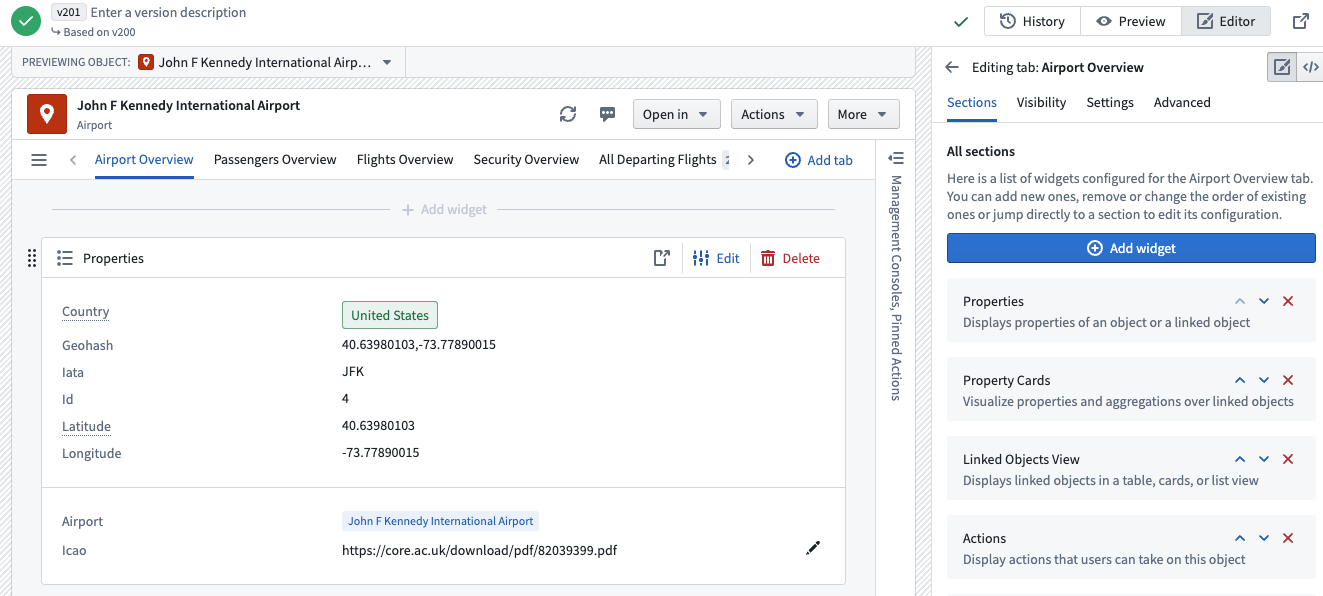Remove the Property Cards section
Viewport: 1323px width, 596px height.
[x=1288, y=380]
